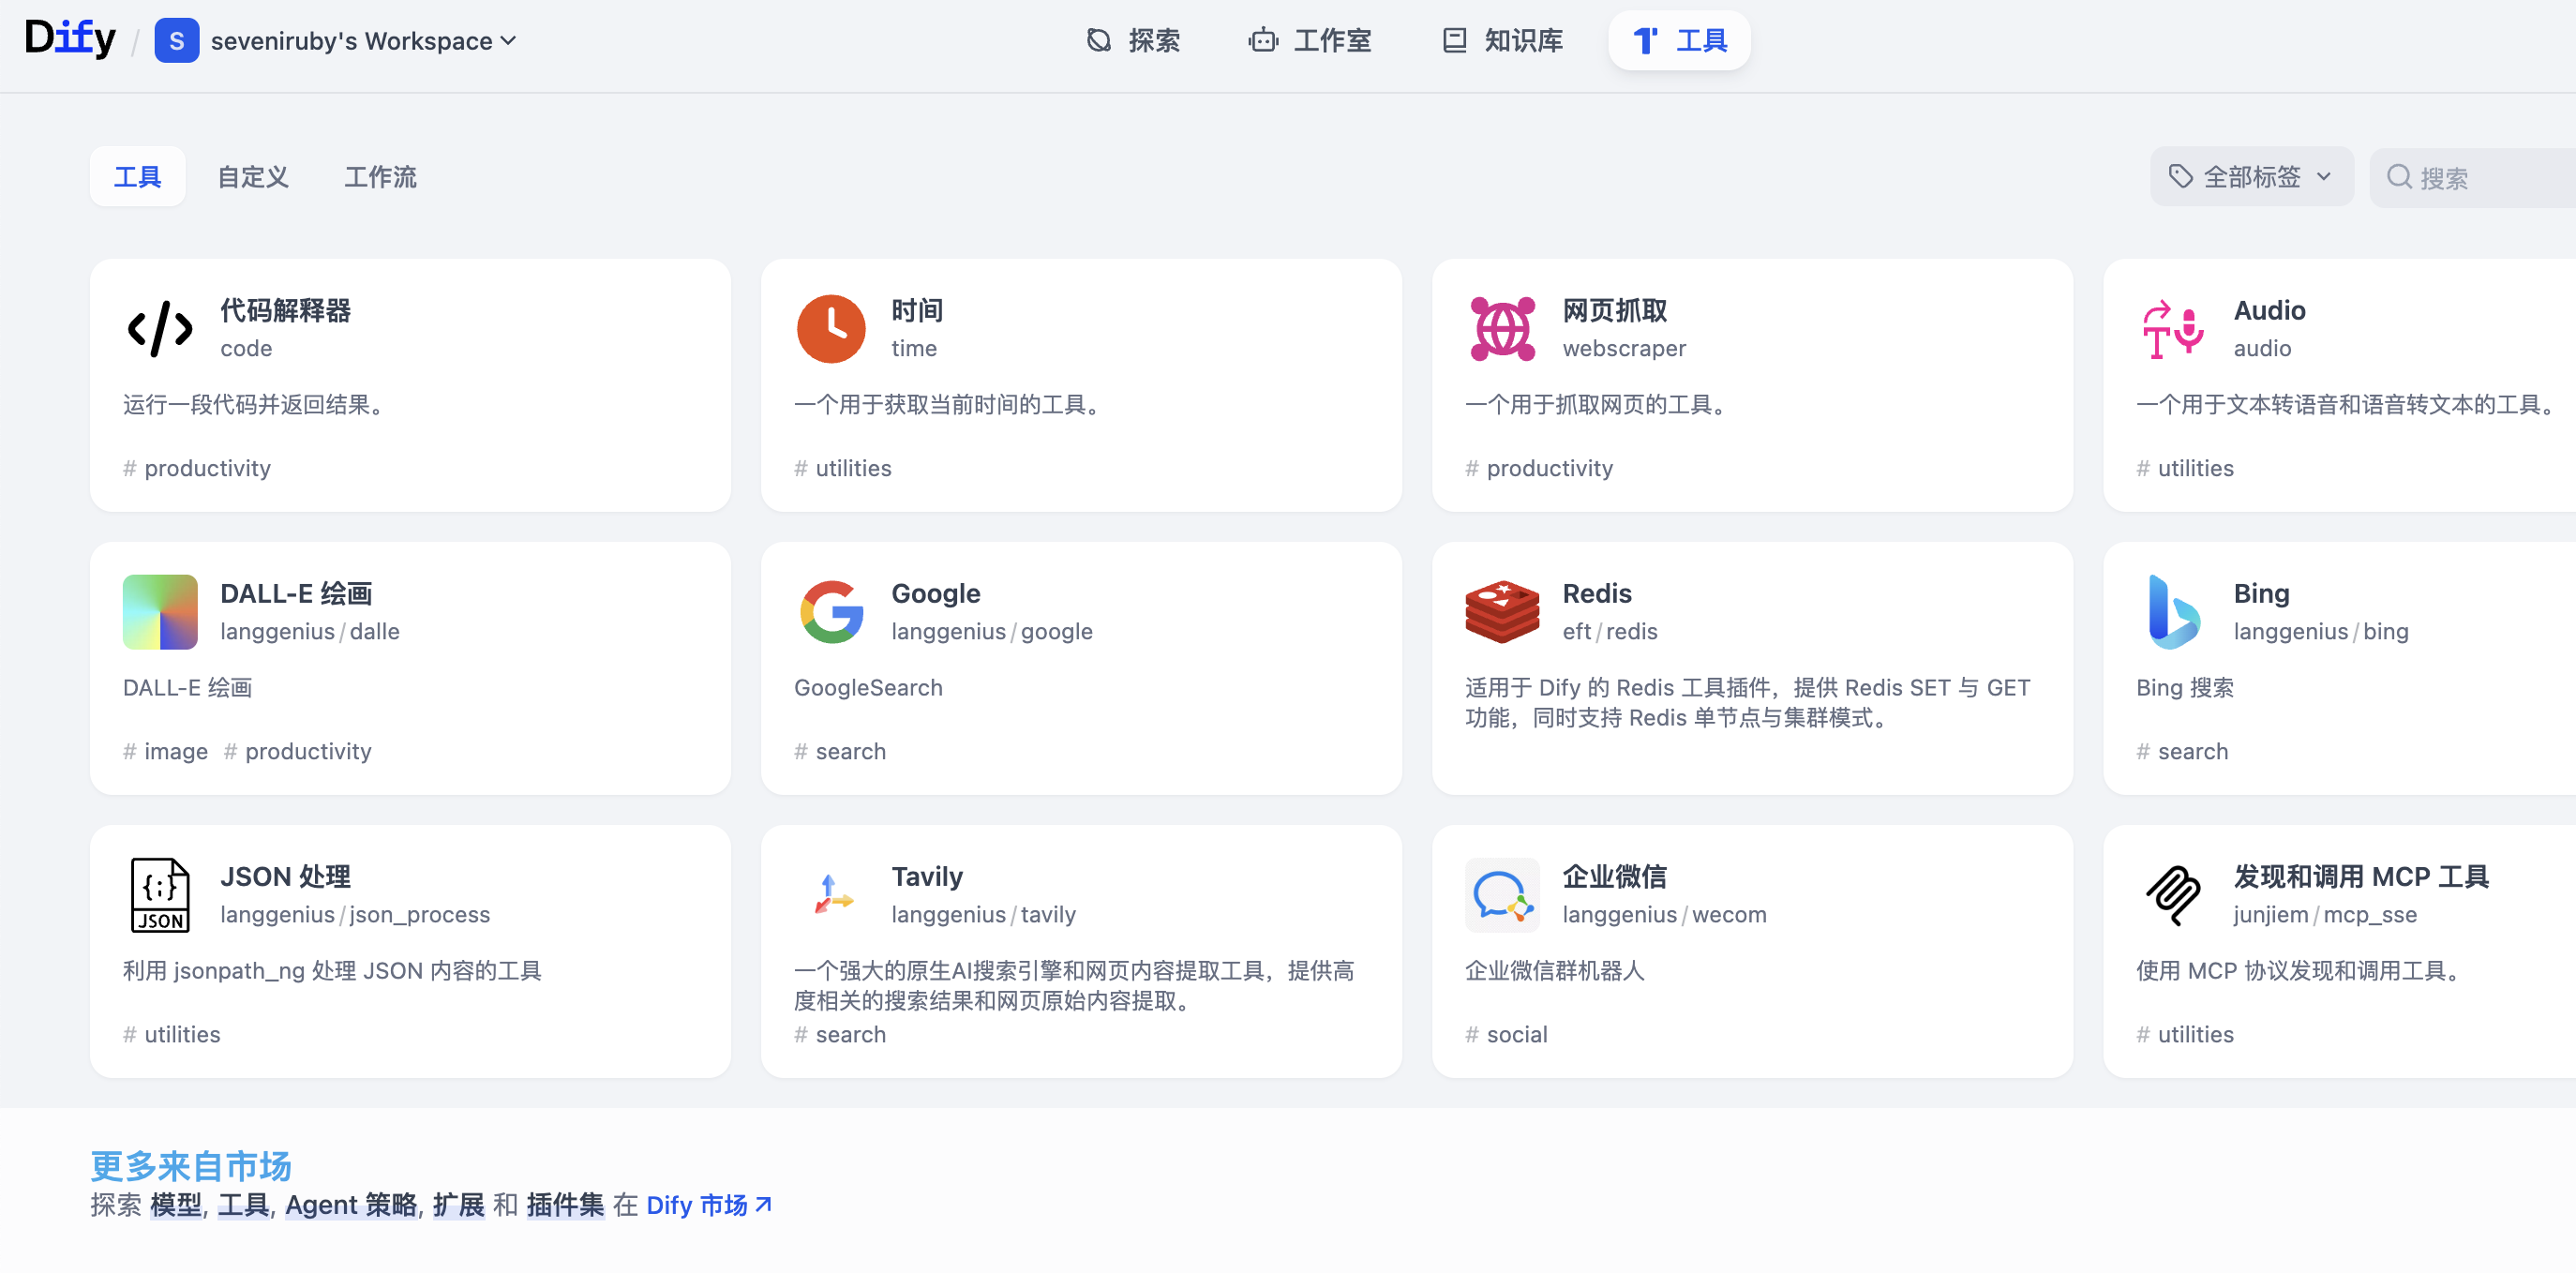The width and height of the screenshot is (2576, 1273).
Task: Click the 插件集 marketplace link
Action: [565, 1205]
